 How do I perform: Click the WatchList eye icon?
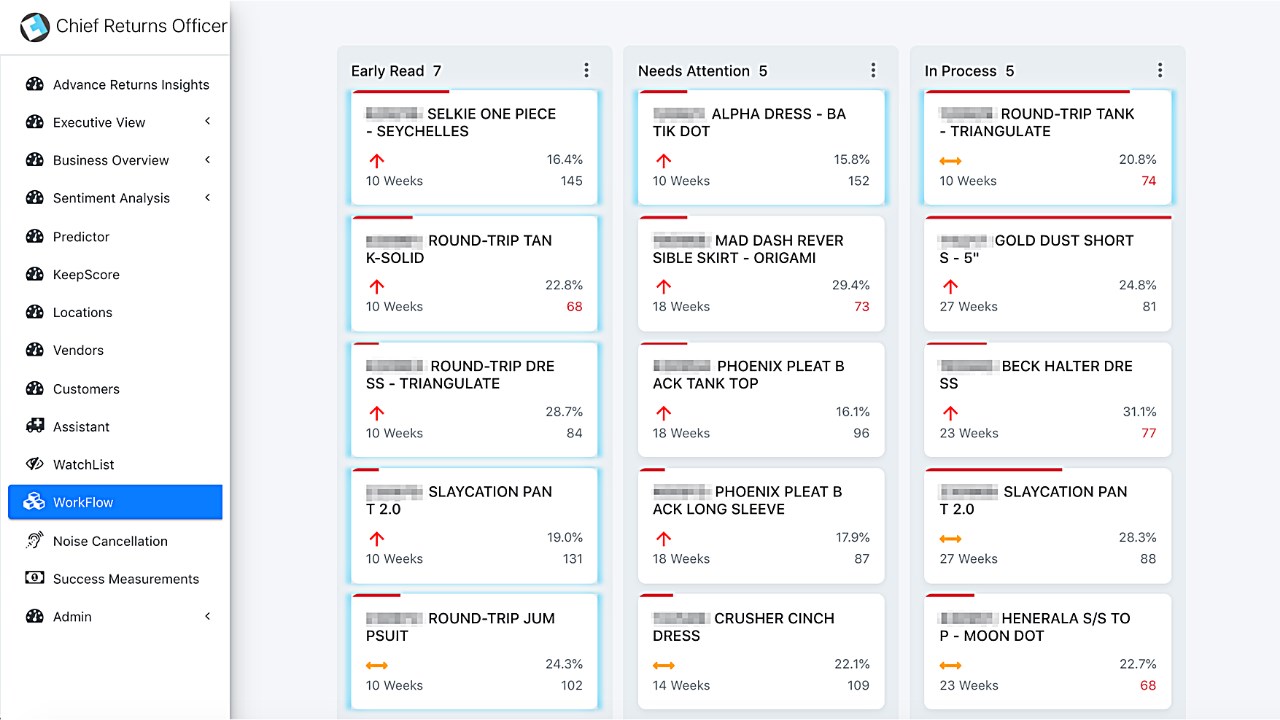tap(35, 464)
